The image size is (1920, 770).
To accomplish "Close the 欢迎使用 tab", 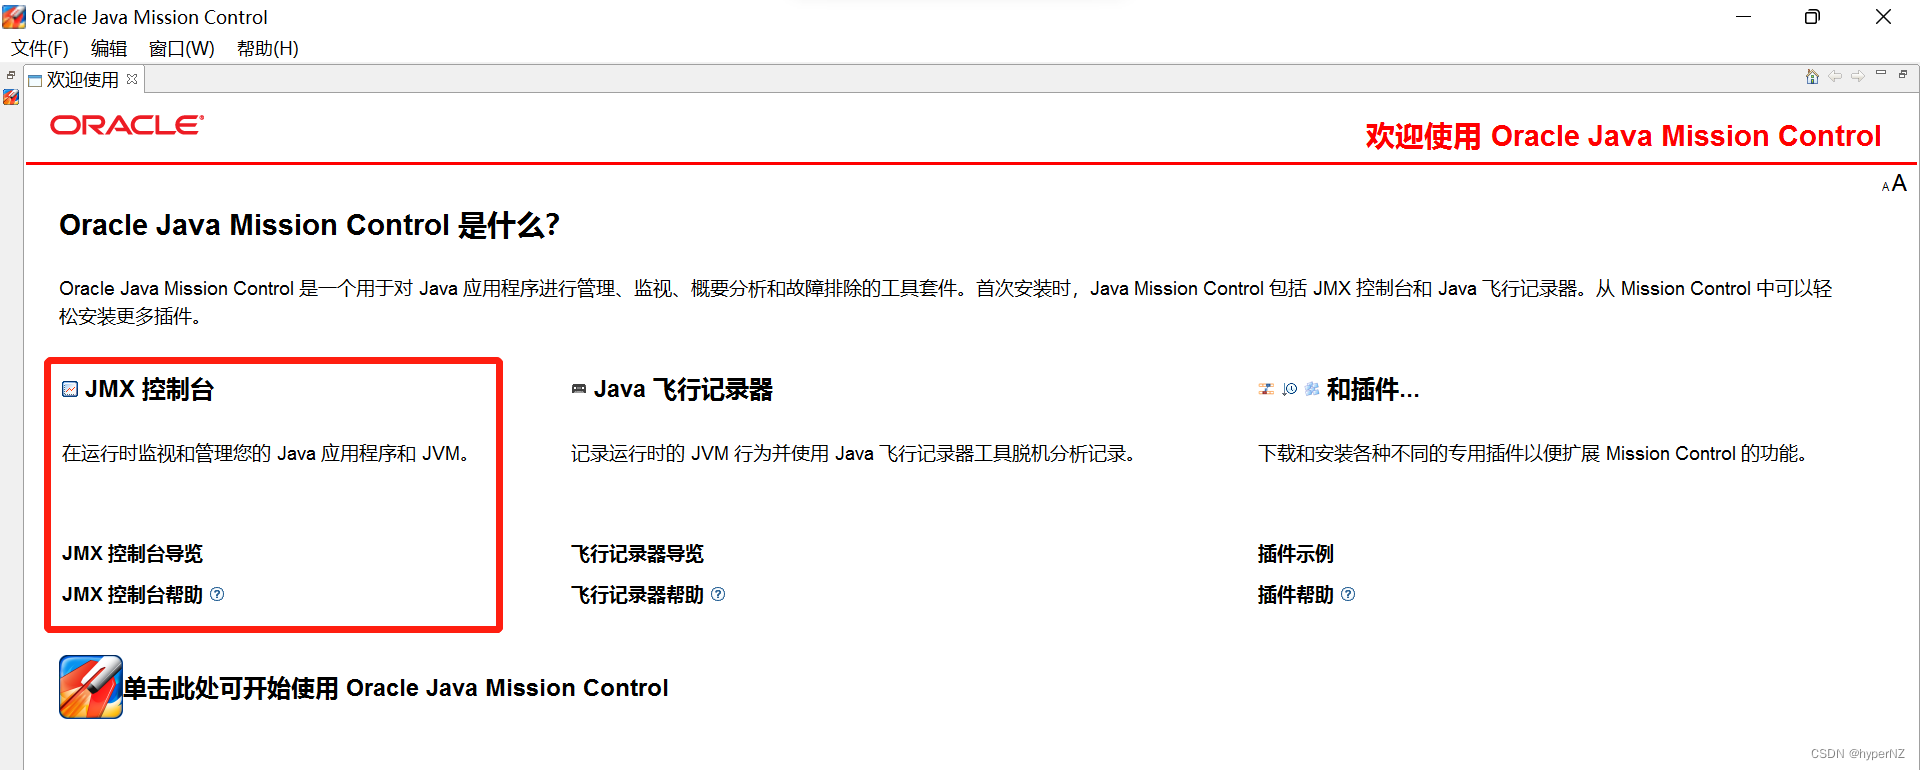I will [132, 79].
